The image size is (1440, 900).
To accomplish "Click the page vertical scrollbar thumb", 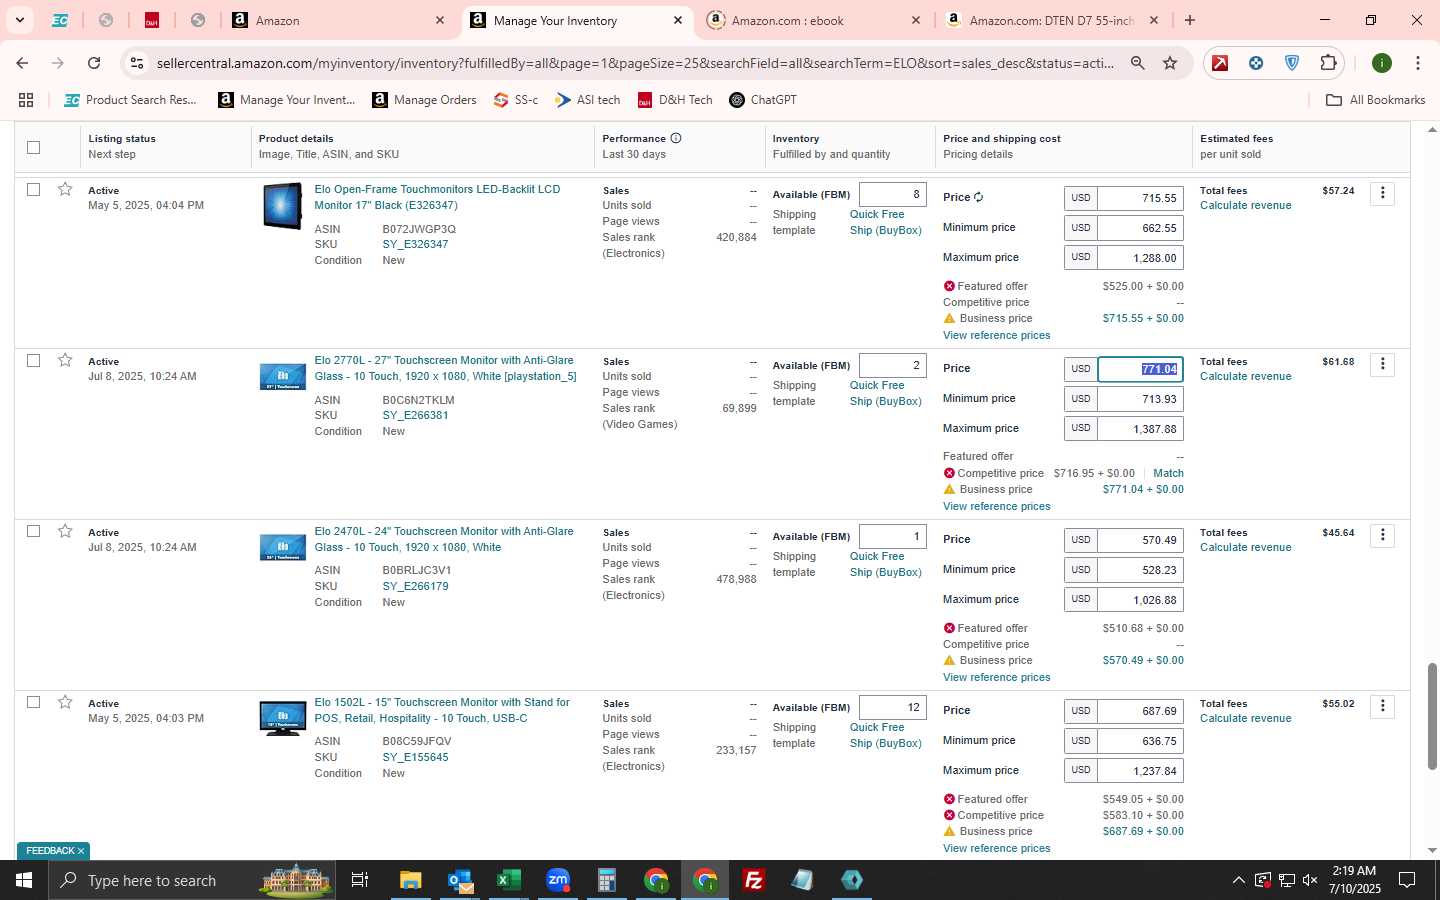I will click(1432, 715).
